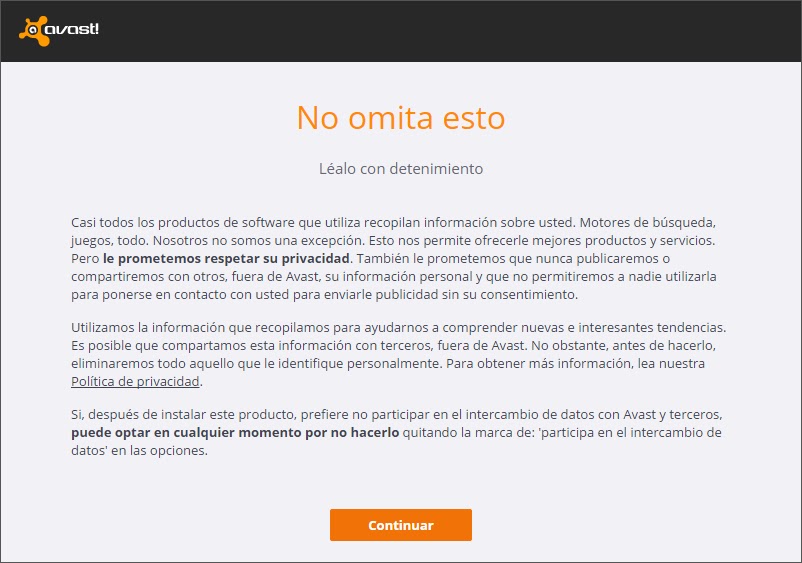Click the avast! logo in header
Viewport: 802px width, 563px height.
coord(59,31)
